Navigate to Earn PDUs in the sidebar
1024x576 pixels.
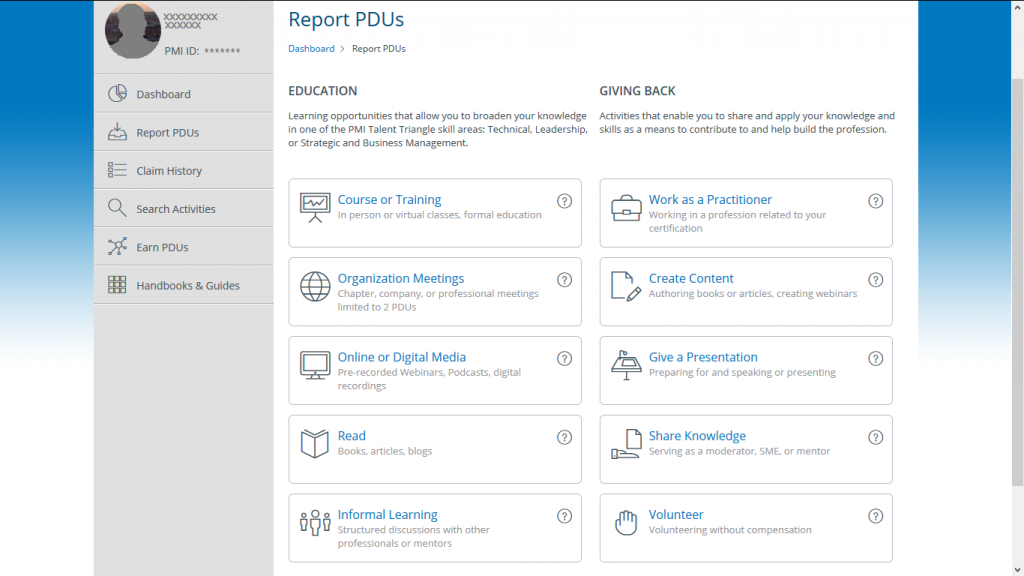(184, 247)
